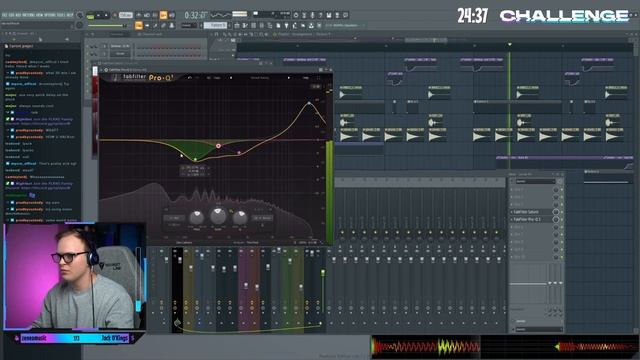Open the Patterns menu
This screenshot has width=640, height=360.
(x=28, y=15)
